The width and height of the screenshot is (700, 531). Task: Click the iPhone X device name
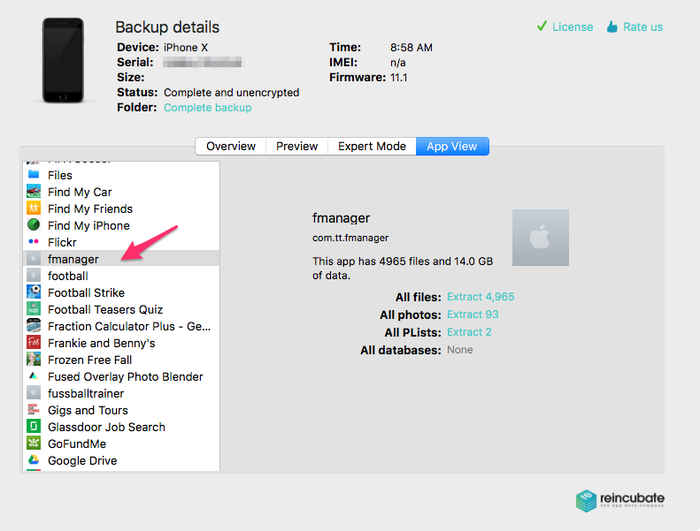click(x=186, y=47)
